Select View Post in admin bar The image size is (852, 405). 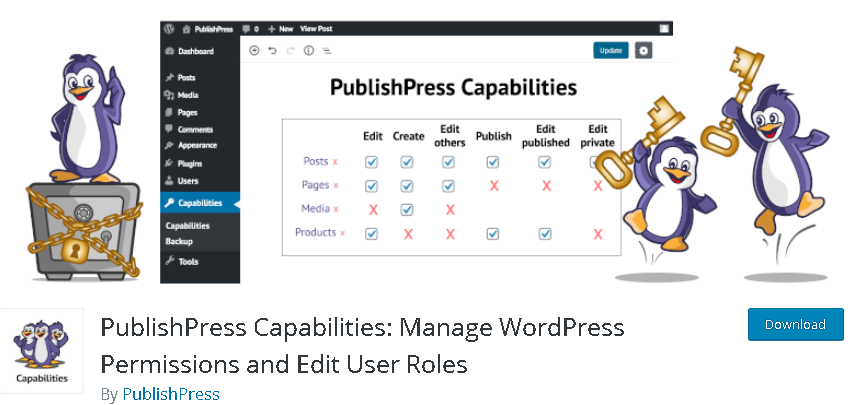click(x=316, y=29)
